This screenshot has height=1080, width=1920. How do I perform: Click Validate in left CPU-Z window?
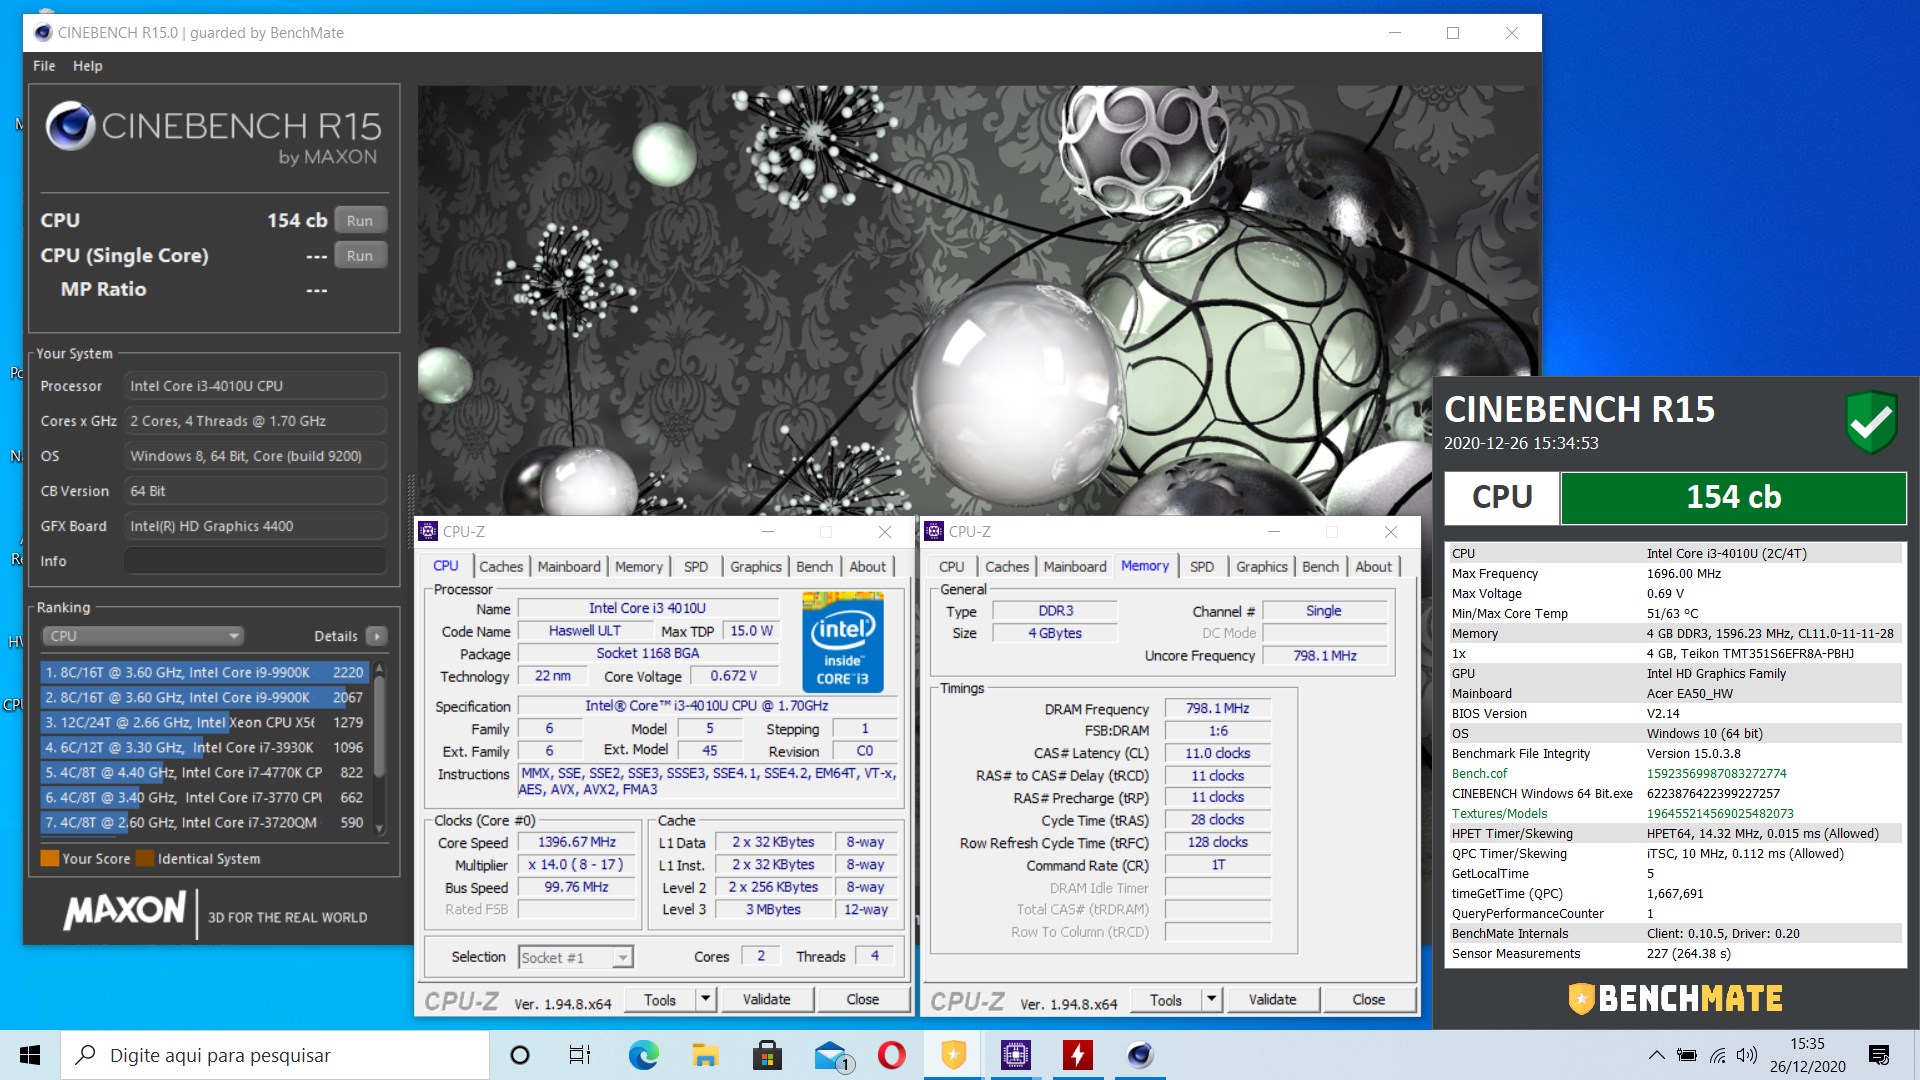[x=766, y=999]
